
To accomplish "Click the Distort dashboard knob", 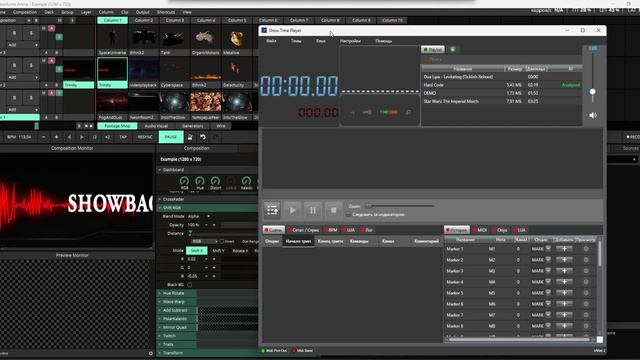I will pos(215,181).
